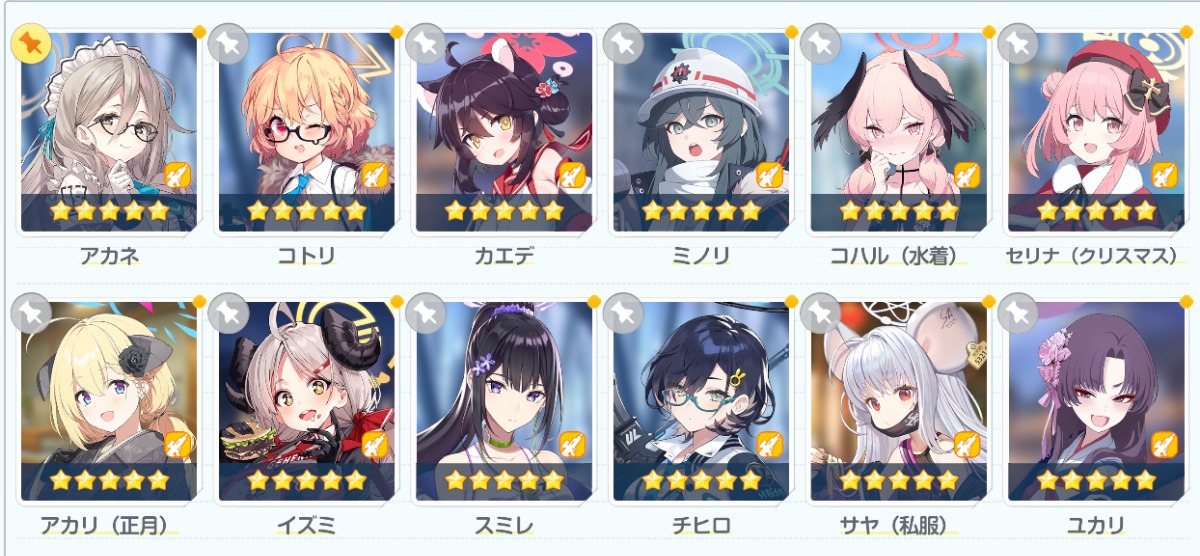
Task: Select the スミレ student thumbnail
Action: pyautogui.click(x=504, y=401)
